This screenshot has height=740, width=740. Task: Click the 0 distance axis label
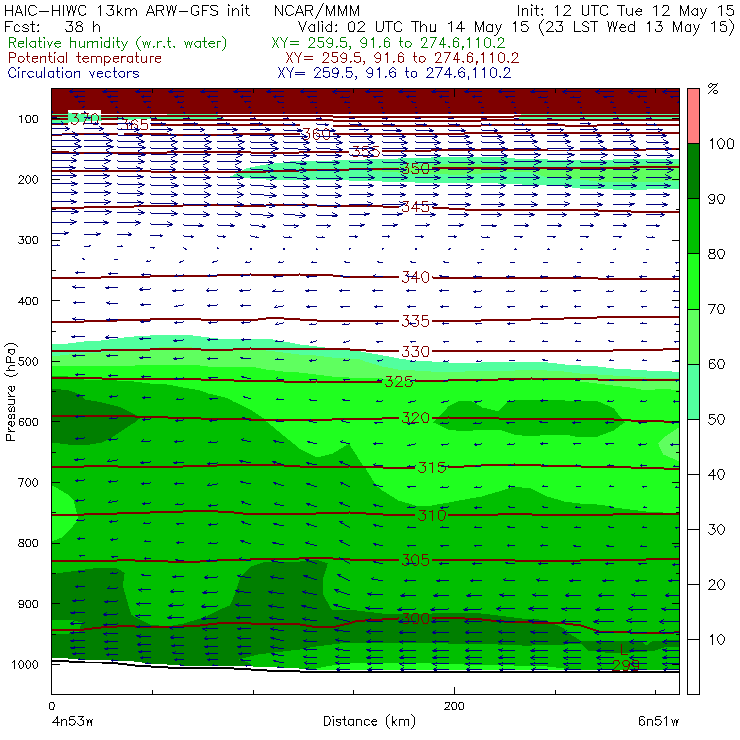point(52,706)
